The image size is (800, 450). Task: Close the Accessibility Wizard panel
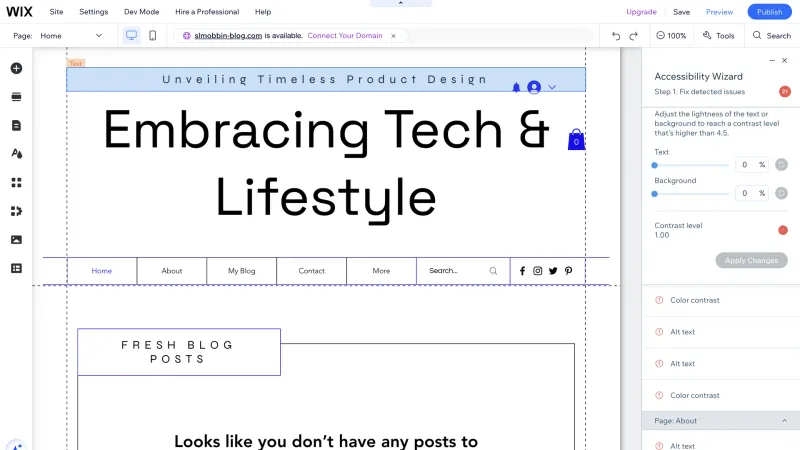pos(785,60)
